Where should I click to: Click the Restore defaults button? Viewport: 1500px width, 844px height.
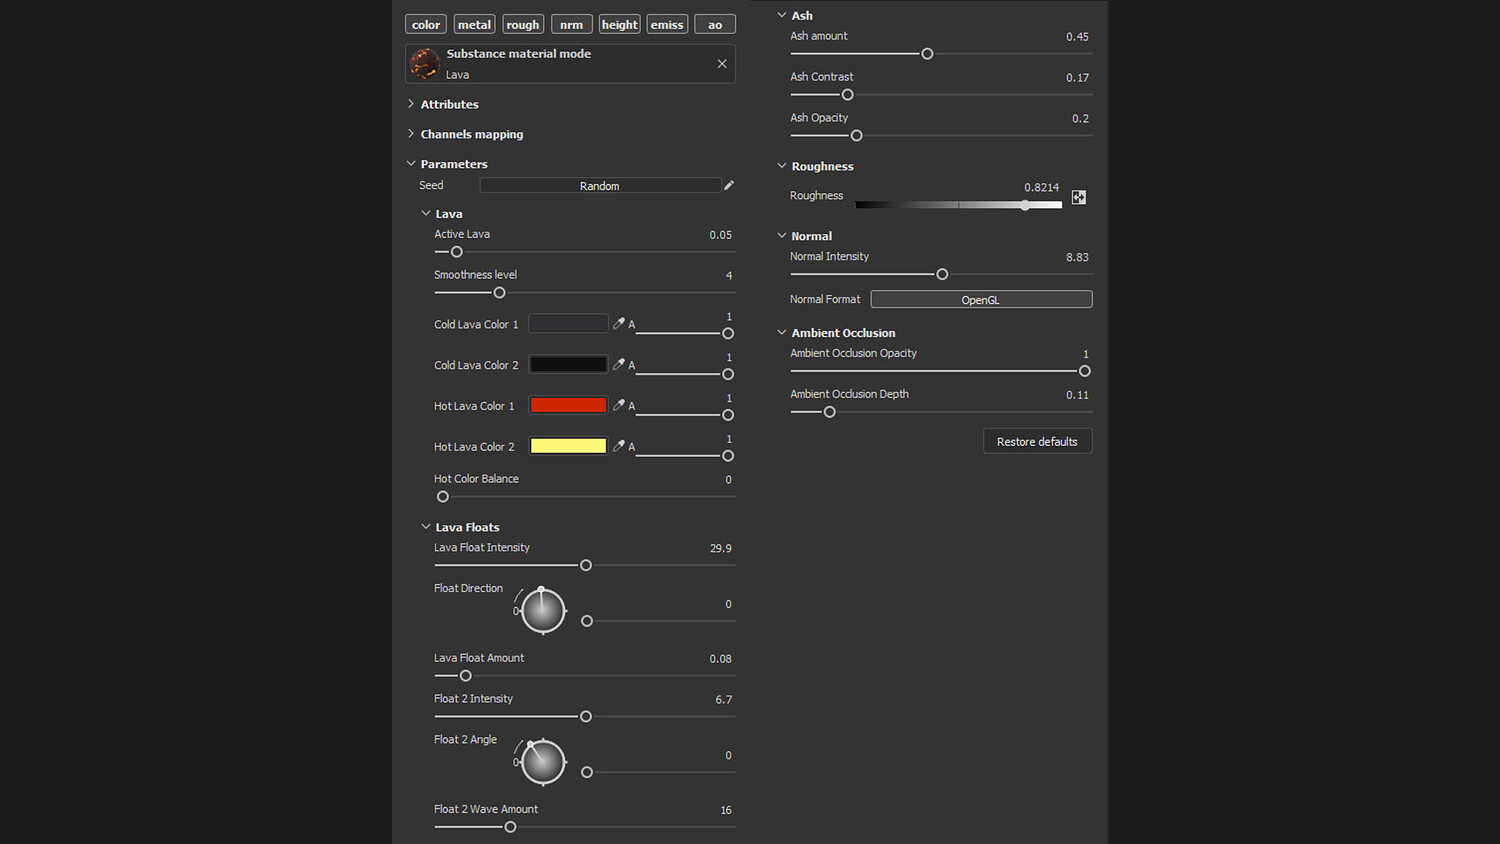1037,441
